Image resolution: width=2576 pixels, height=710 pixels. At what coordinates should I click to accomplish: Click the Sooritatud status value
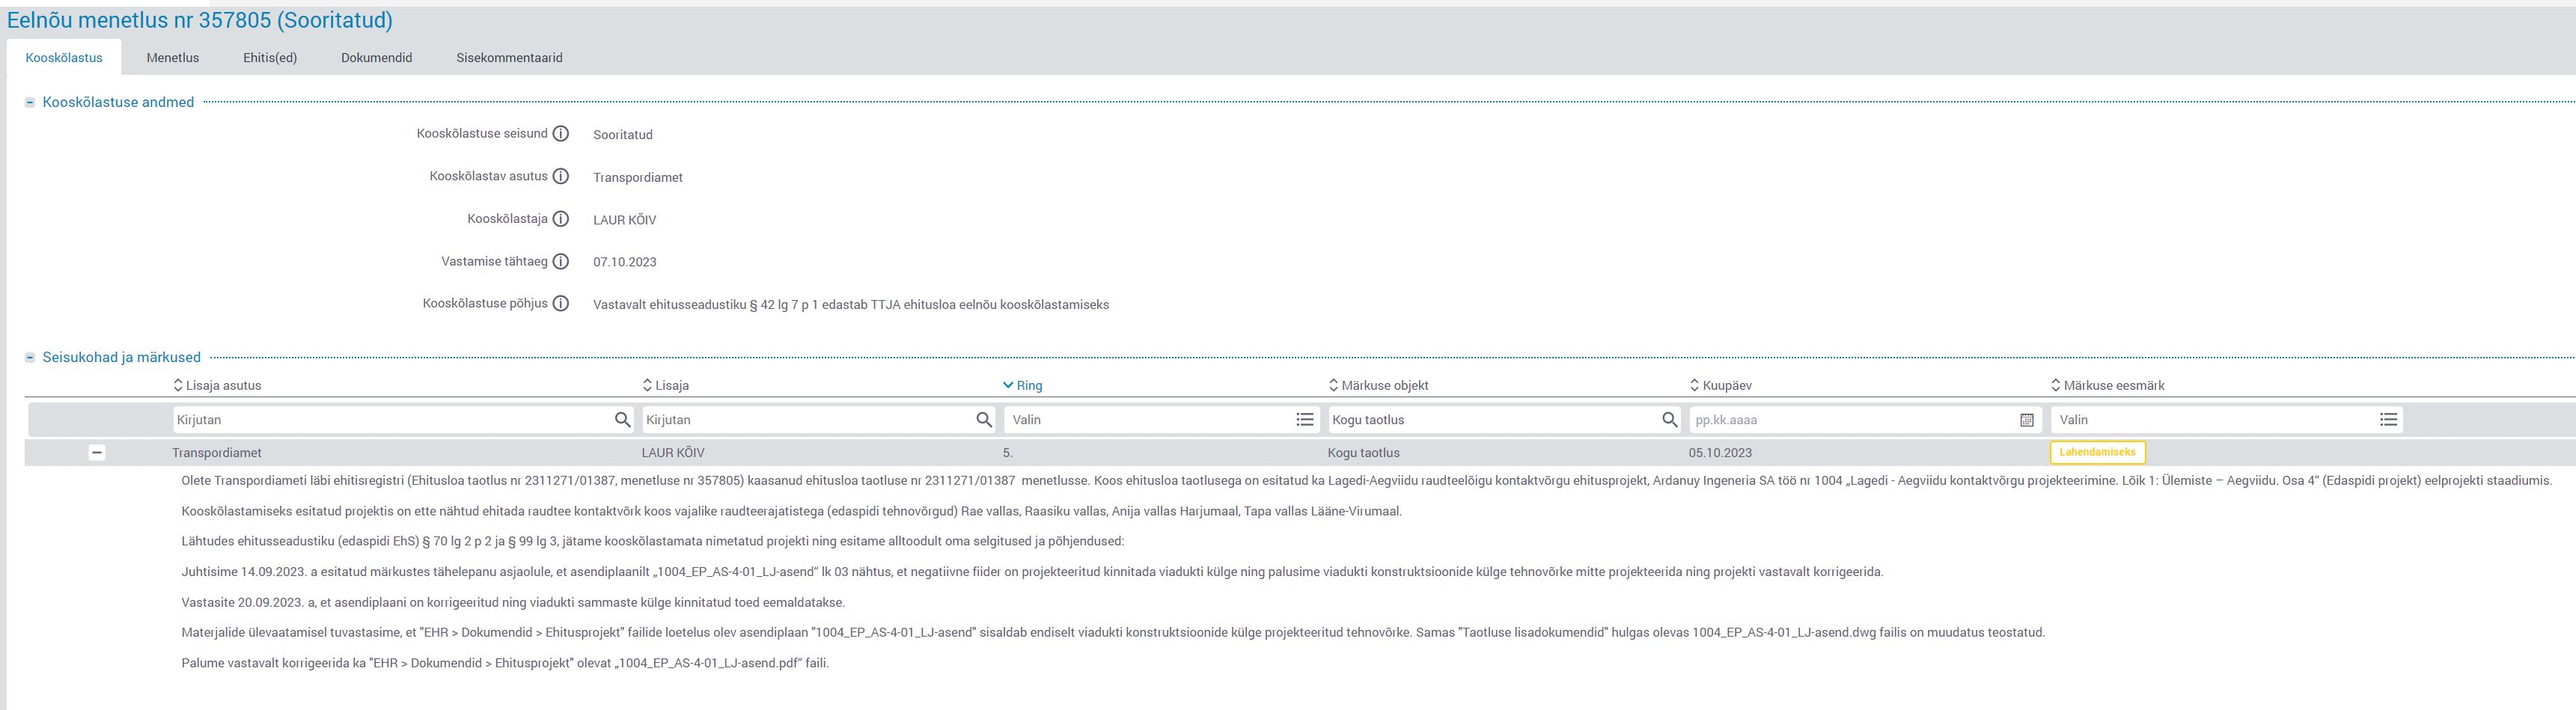click(623, 135)
